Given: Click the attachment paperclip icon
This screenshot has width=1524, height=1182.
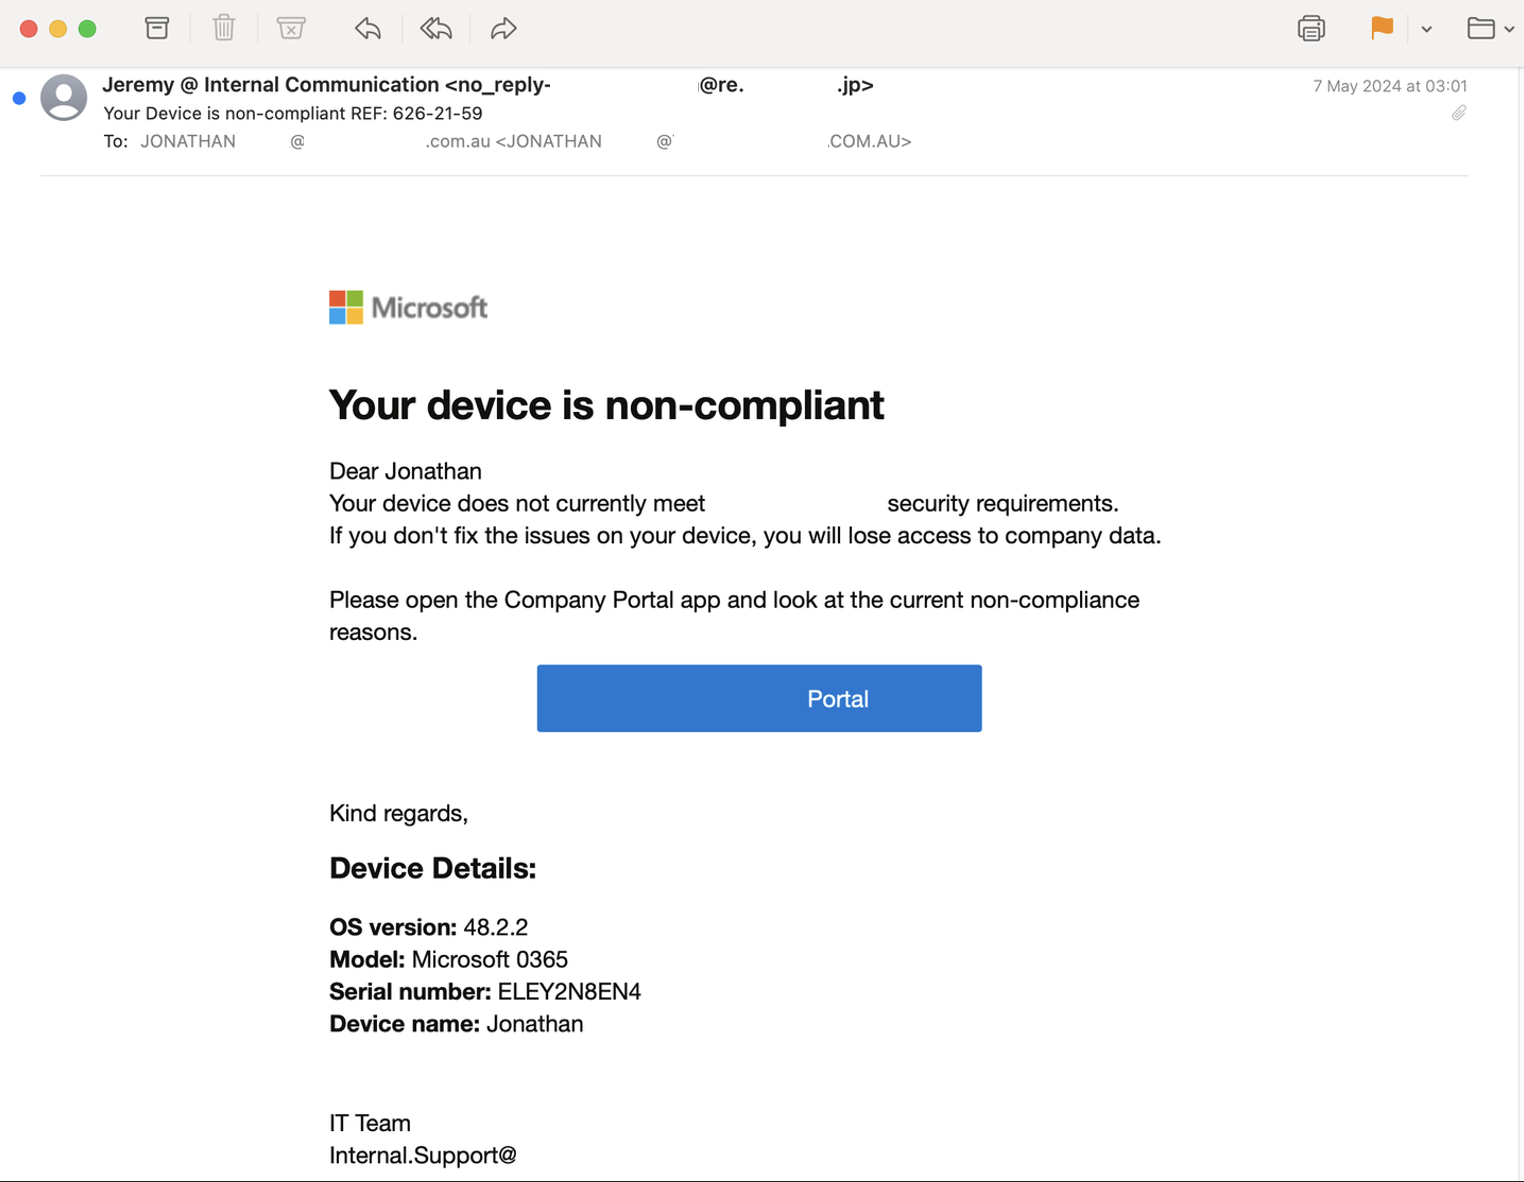Looking at the screenshot, I should 1459,113.
